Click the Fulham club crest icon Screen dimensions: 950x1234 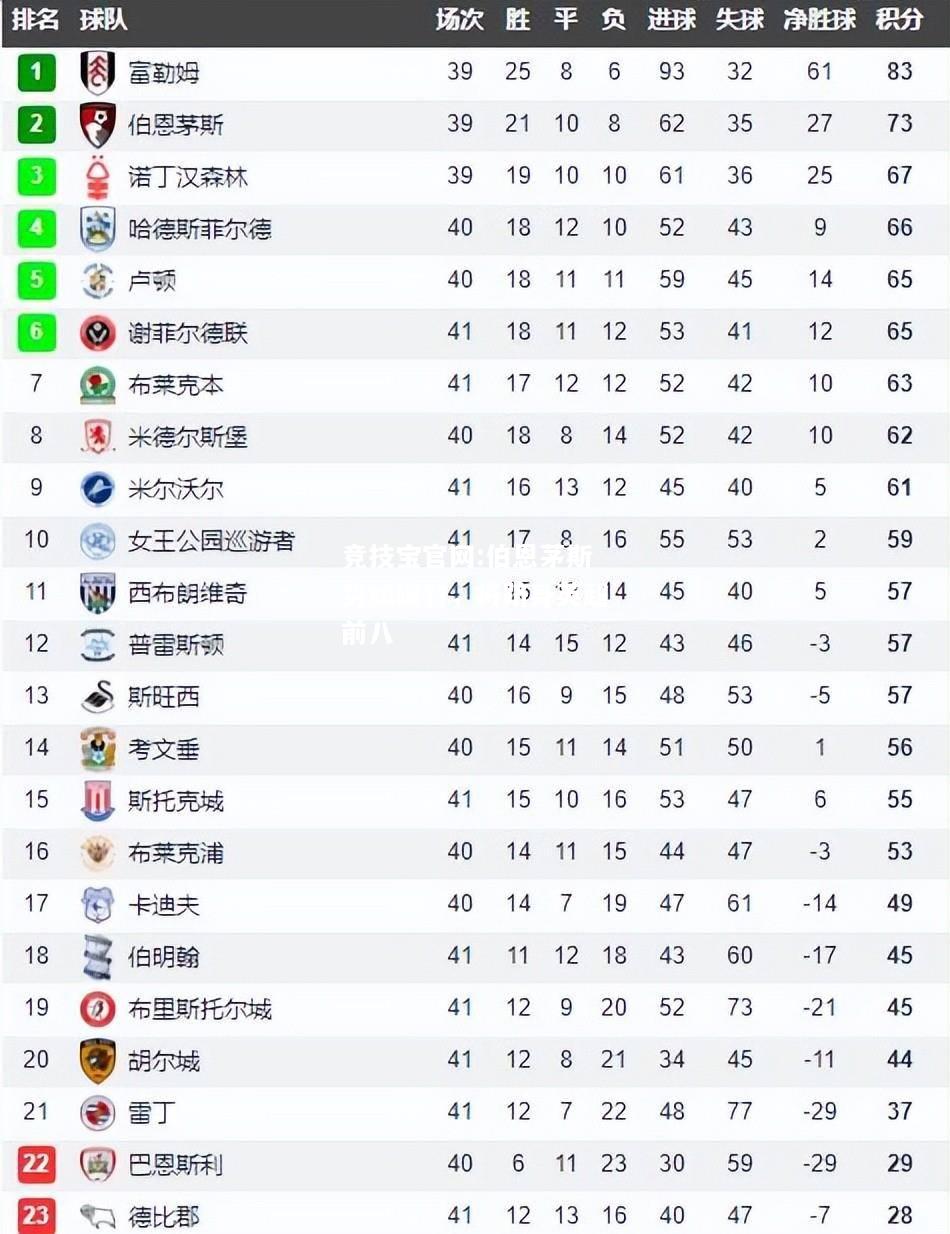pyautogui.click(x=98, y=72)
